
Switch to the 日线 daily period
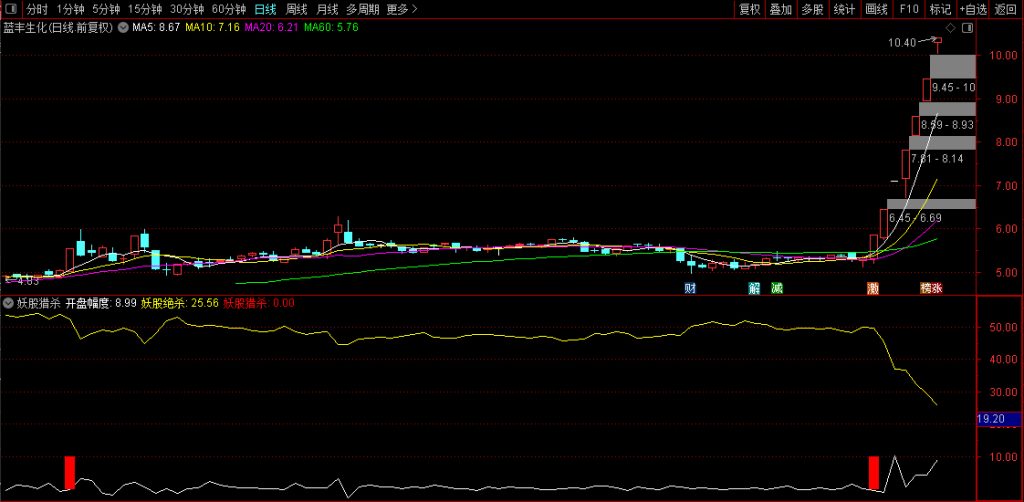[x=265, y=9]
